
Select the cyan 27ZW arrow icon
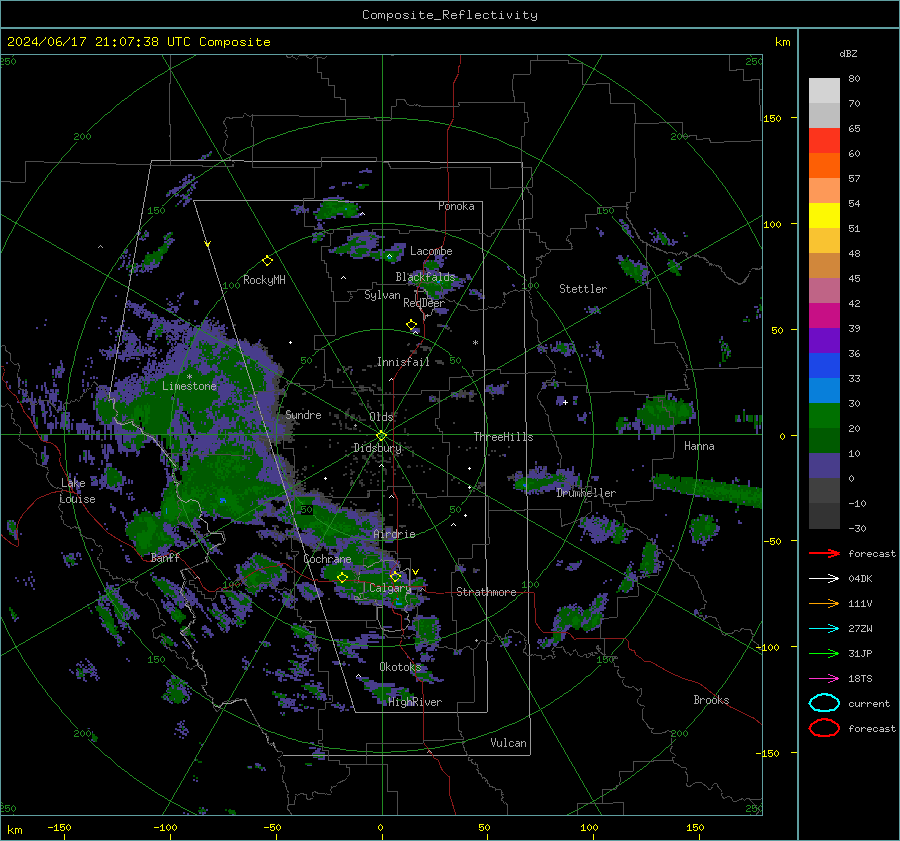click(x=824, y=629)
